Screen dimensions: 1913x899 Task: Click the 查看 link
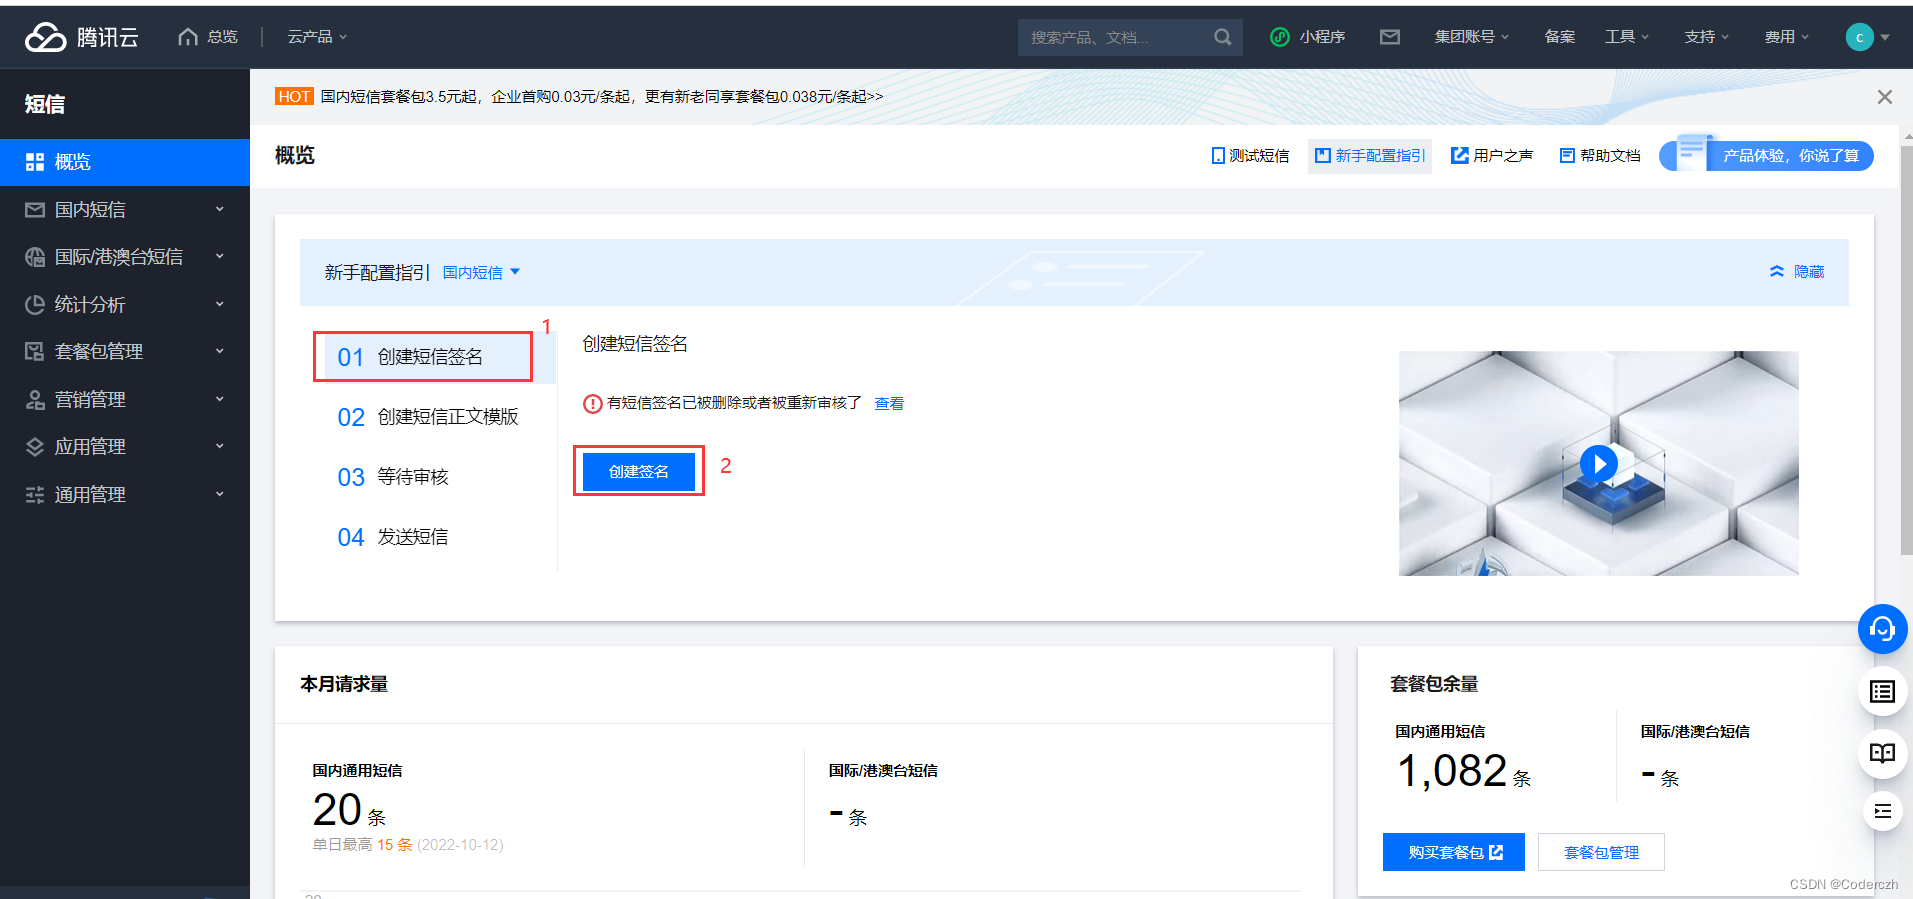[889, 404]
